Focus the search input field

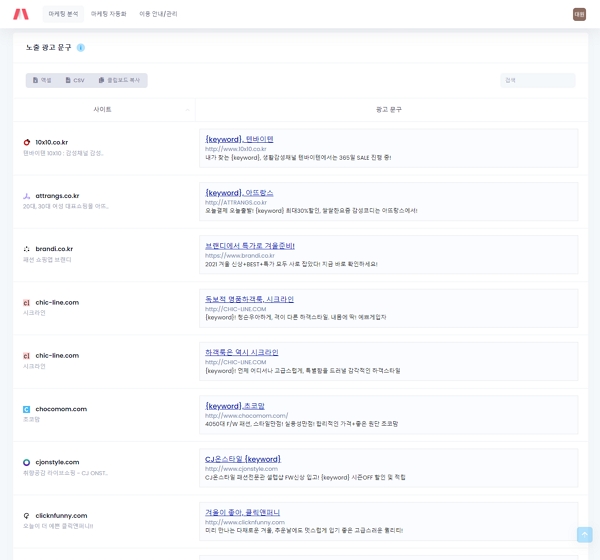(538, 80)
